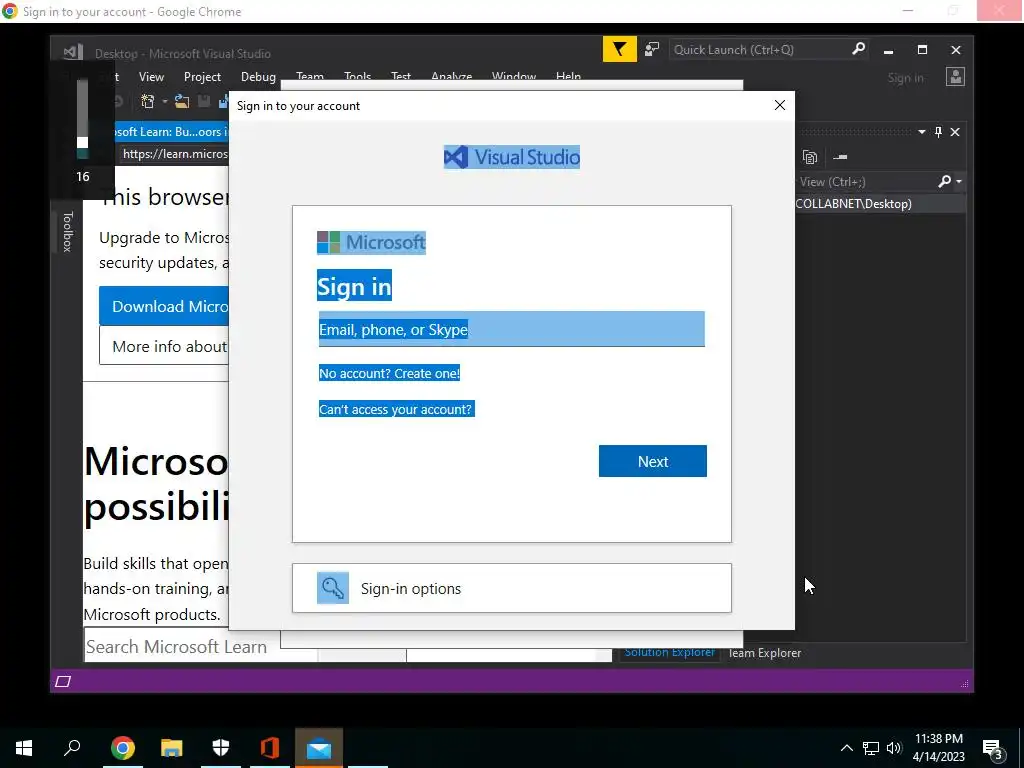Viewport: 1024px width, 768px height.
Task: Click the URL address field showing https://learn.micros
Action: coord(174,154)
